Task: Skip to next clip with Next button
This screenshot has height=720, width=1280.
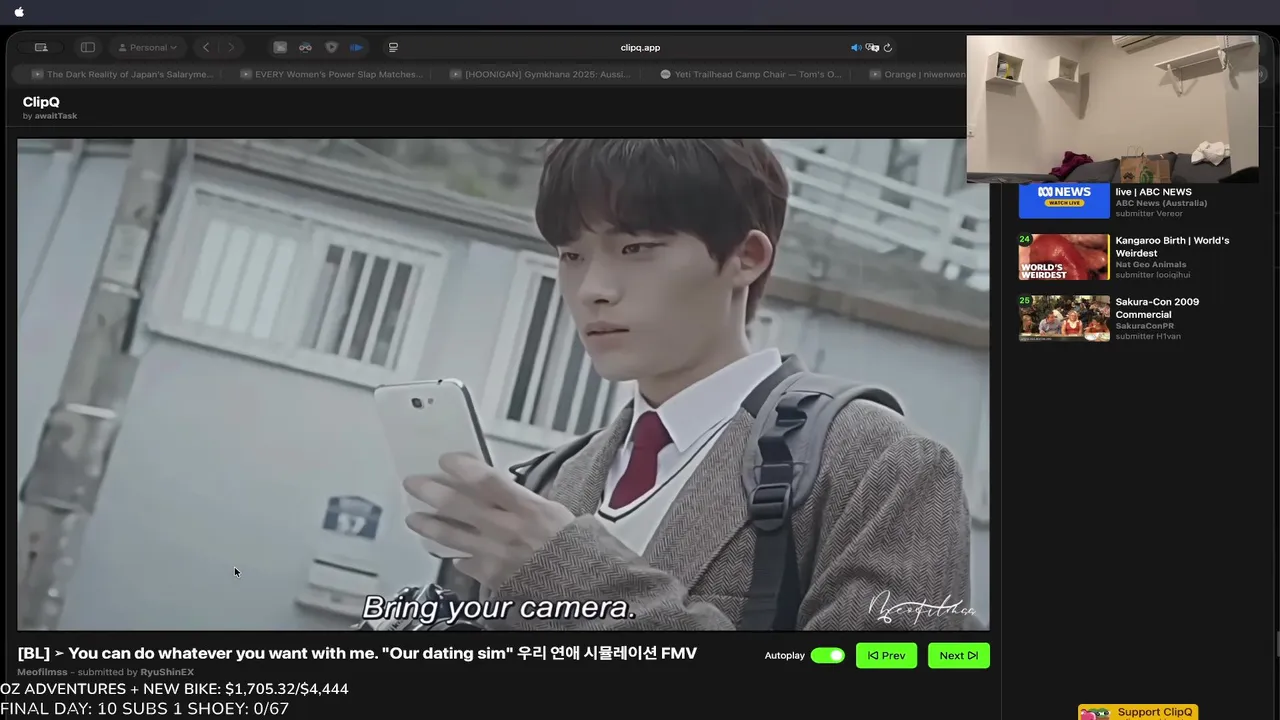Action: pyautogui.click(x=958, y=656)
